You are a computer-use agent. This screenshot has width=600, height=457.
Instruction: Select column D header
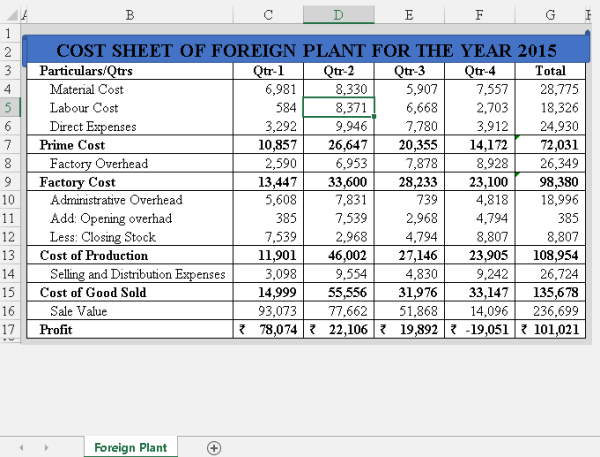337,15
